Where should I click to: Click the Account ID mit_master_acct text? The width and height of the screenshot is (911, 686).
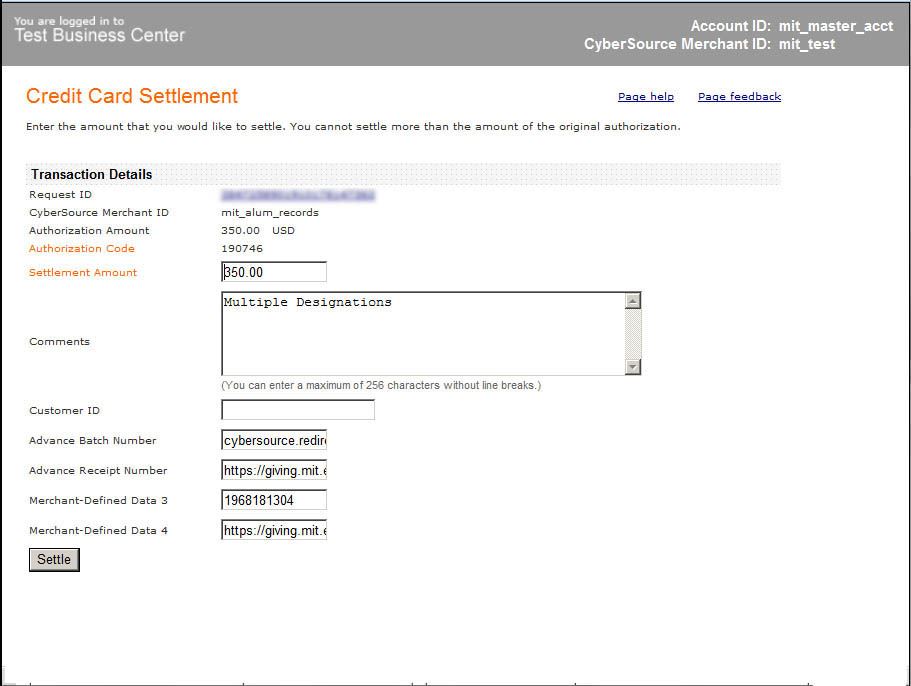click(791, 26)
